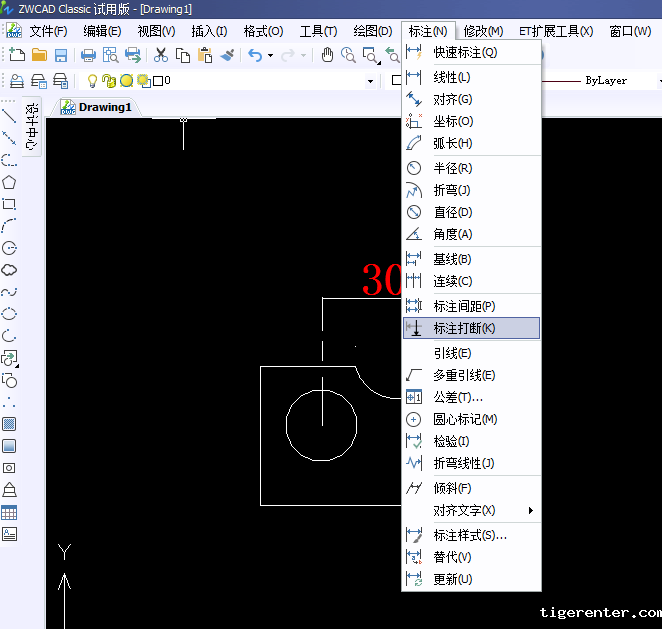This screenshot has height=629, width=662.
Task: Select the Spline draw tool
Action: [9, 292]
